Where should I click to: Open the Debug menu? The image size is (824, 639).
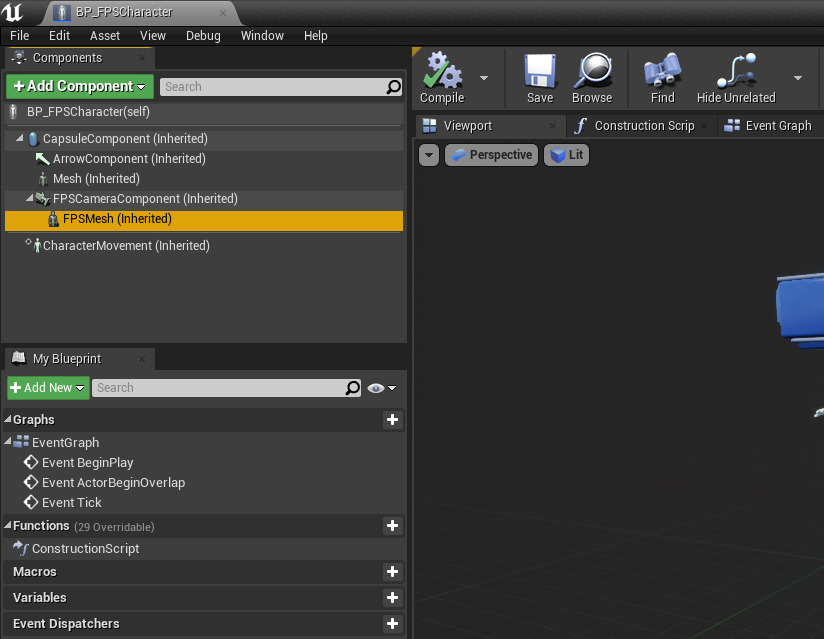[x=203, y=36]
